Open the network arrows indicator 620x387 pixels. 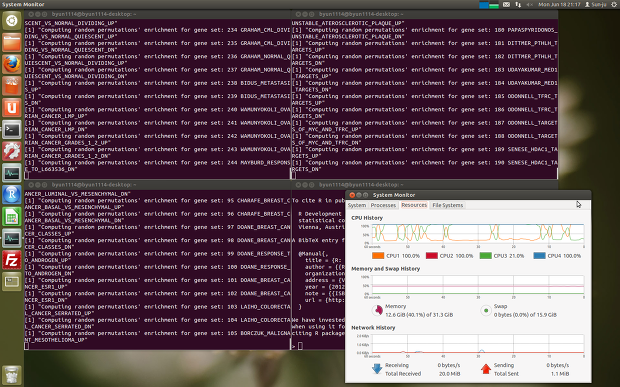pyautogui.click(x=518, y=5)
